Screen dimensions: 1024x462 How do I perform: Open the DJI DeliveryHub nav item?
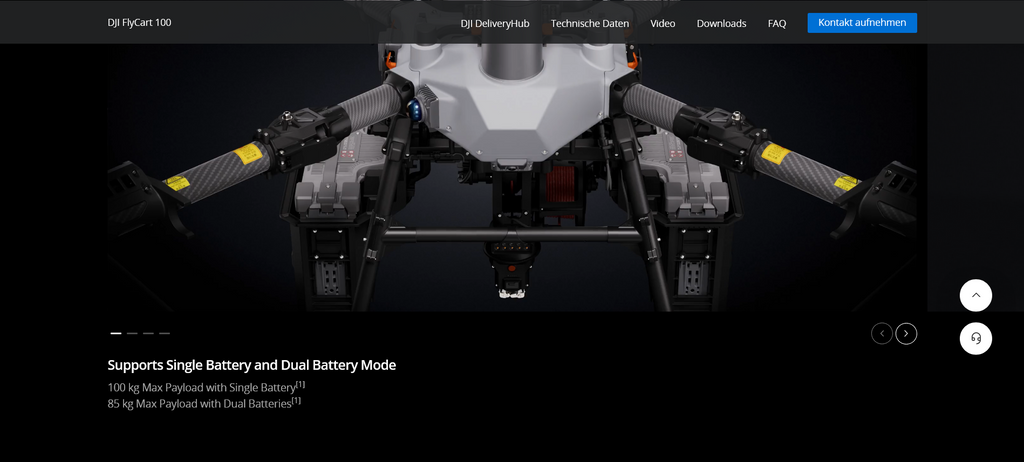[x=494, y=23]
